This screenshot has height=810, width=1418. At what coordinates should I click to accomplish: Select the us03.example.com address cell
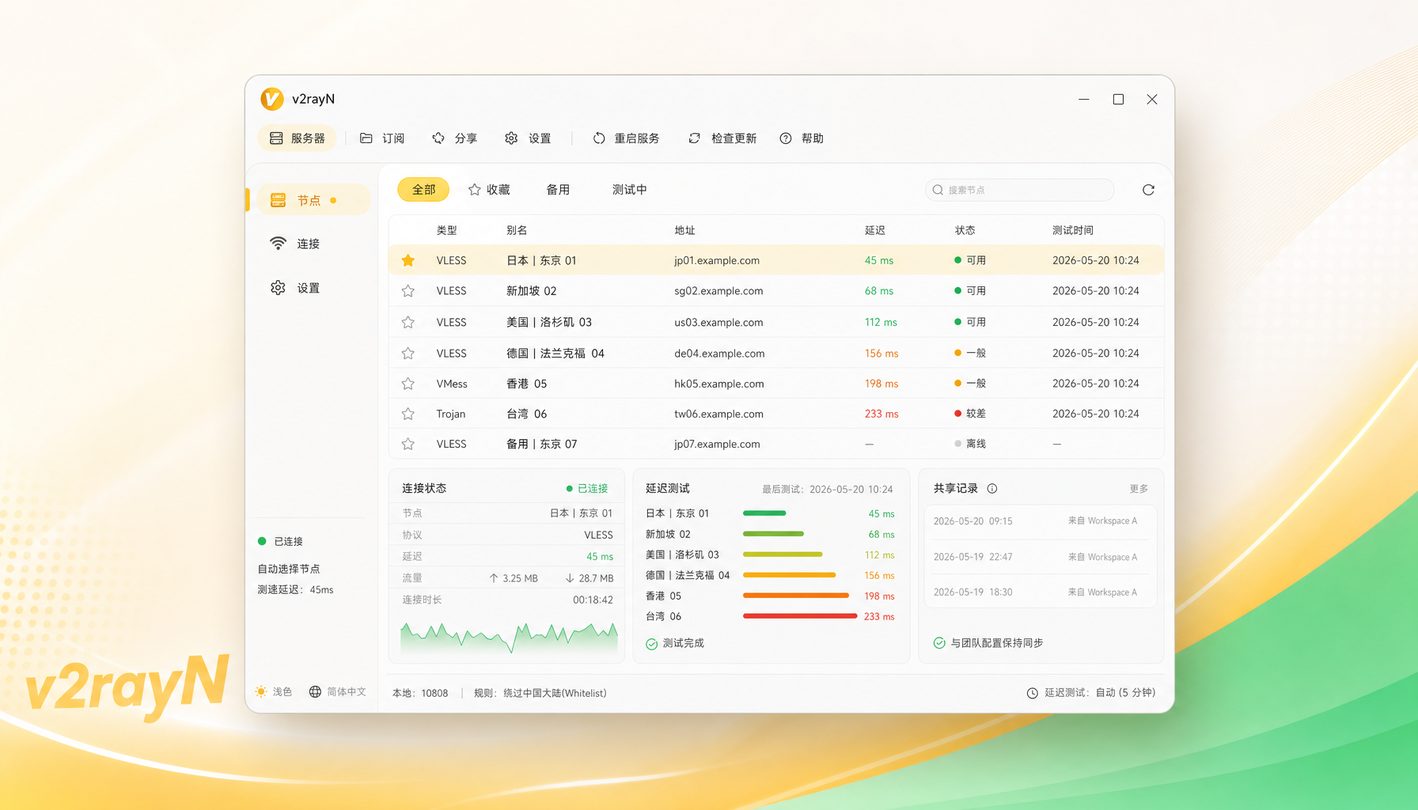(719, 322)
